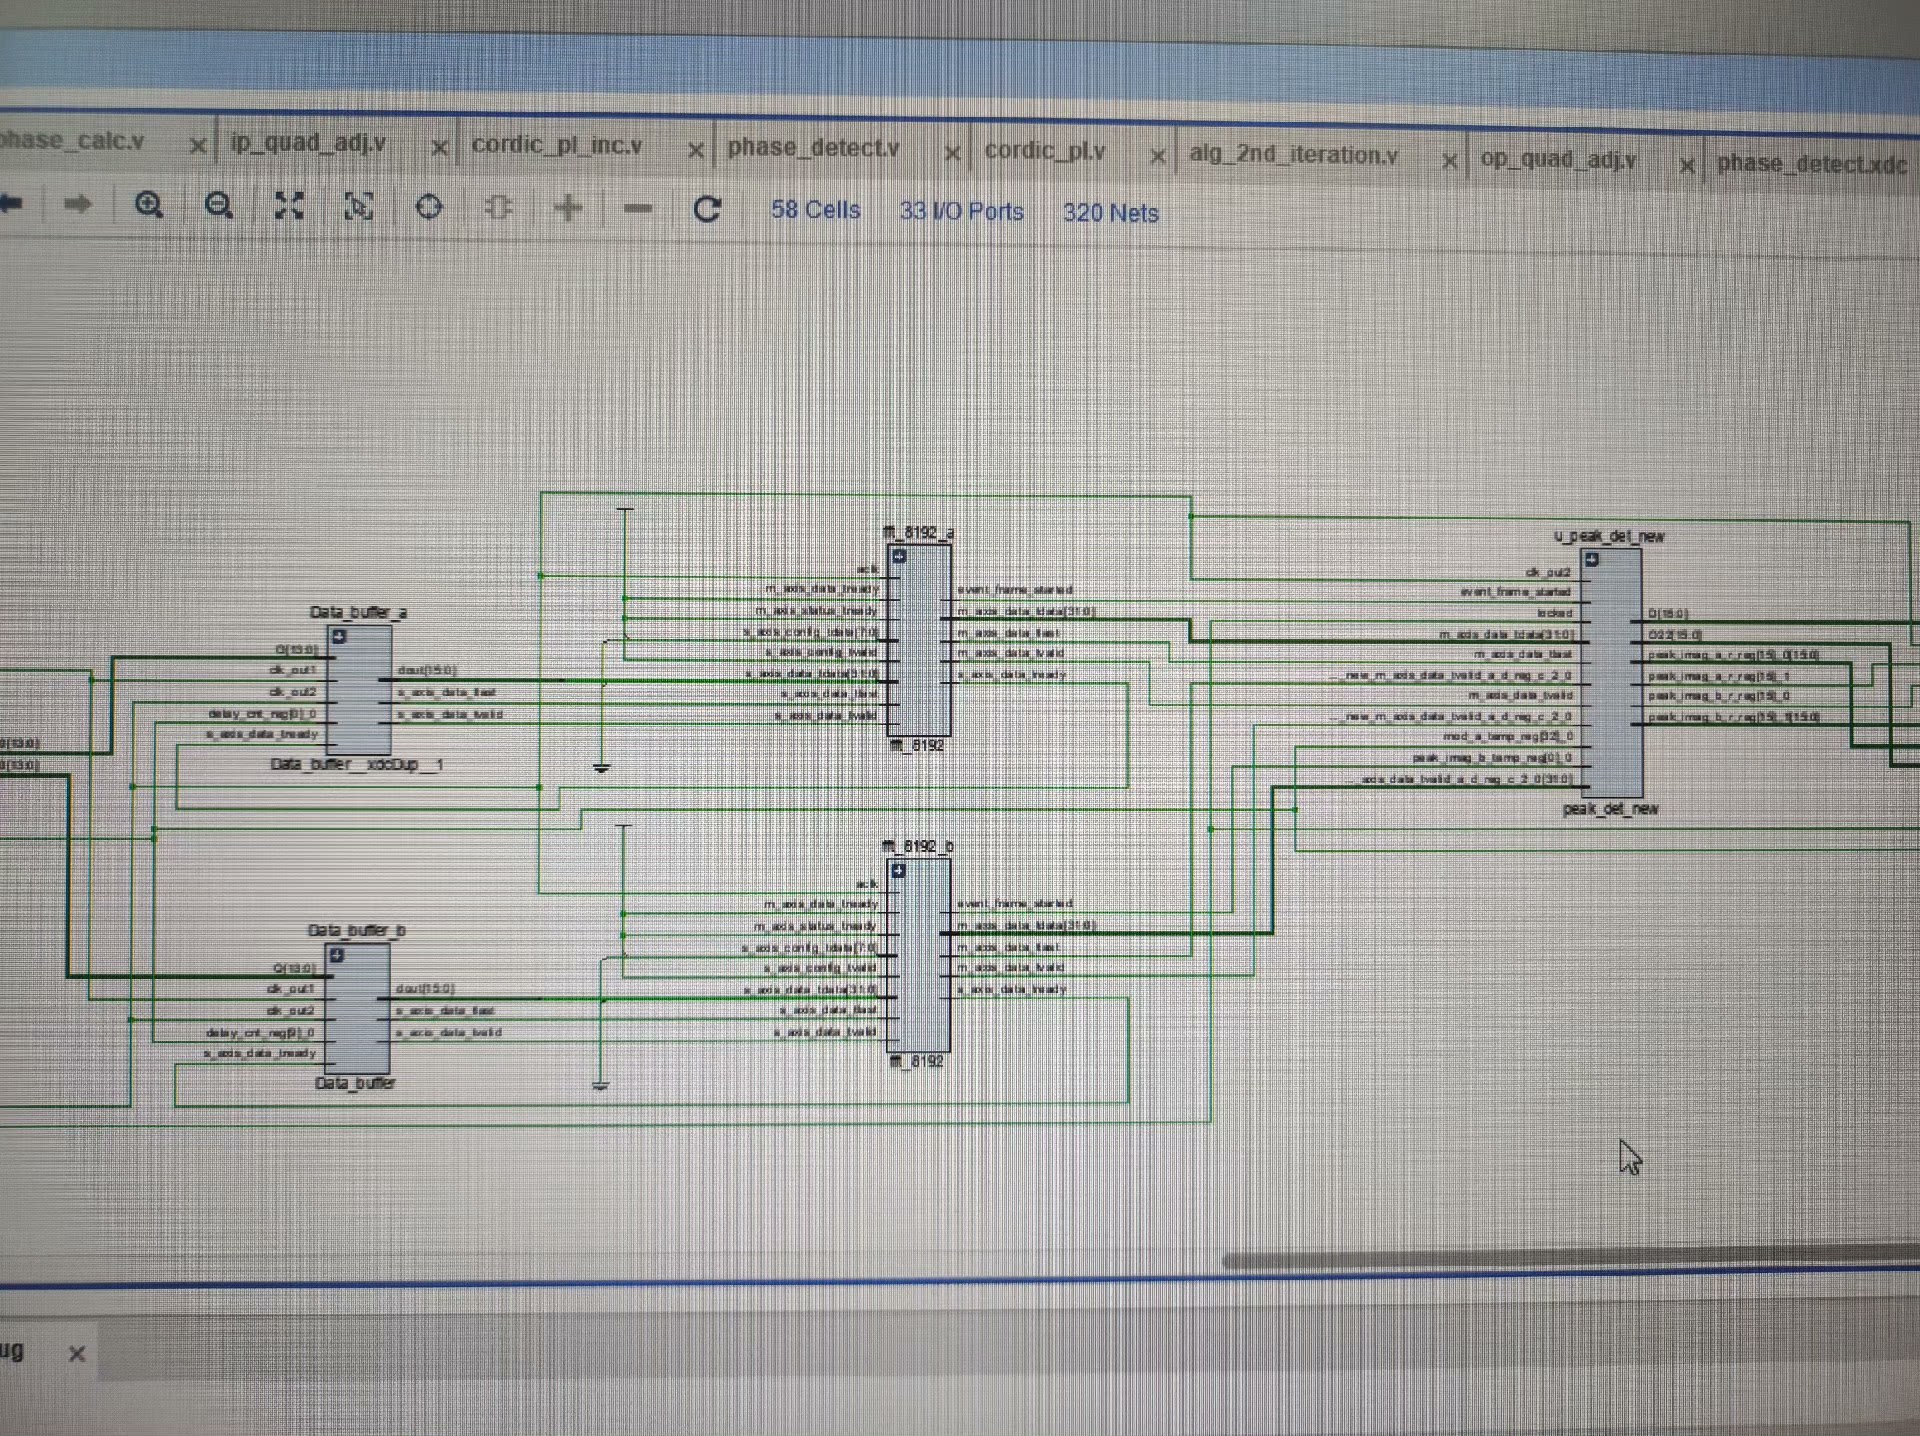
Task: Expand the u_peak_det_new block
Action: point(1591,560)
